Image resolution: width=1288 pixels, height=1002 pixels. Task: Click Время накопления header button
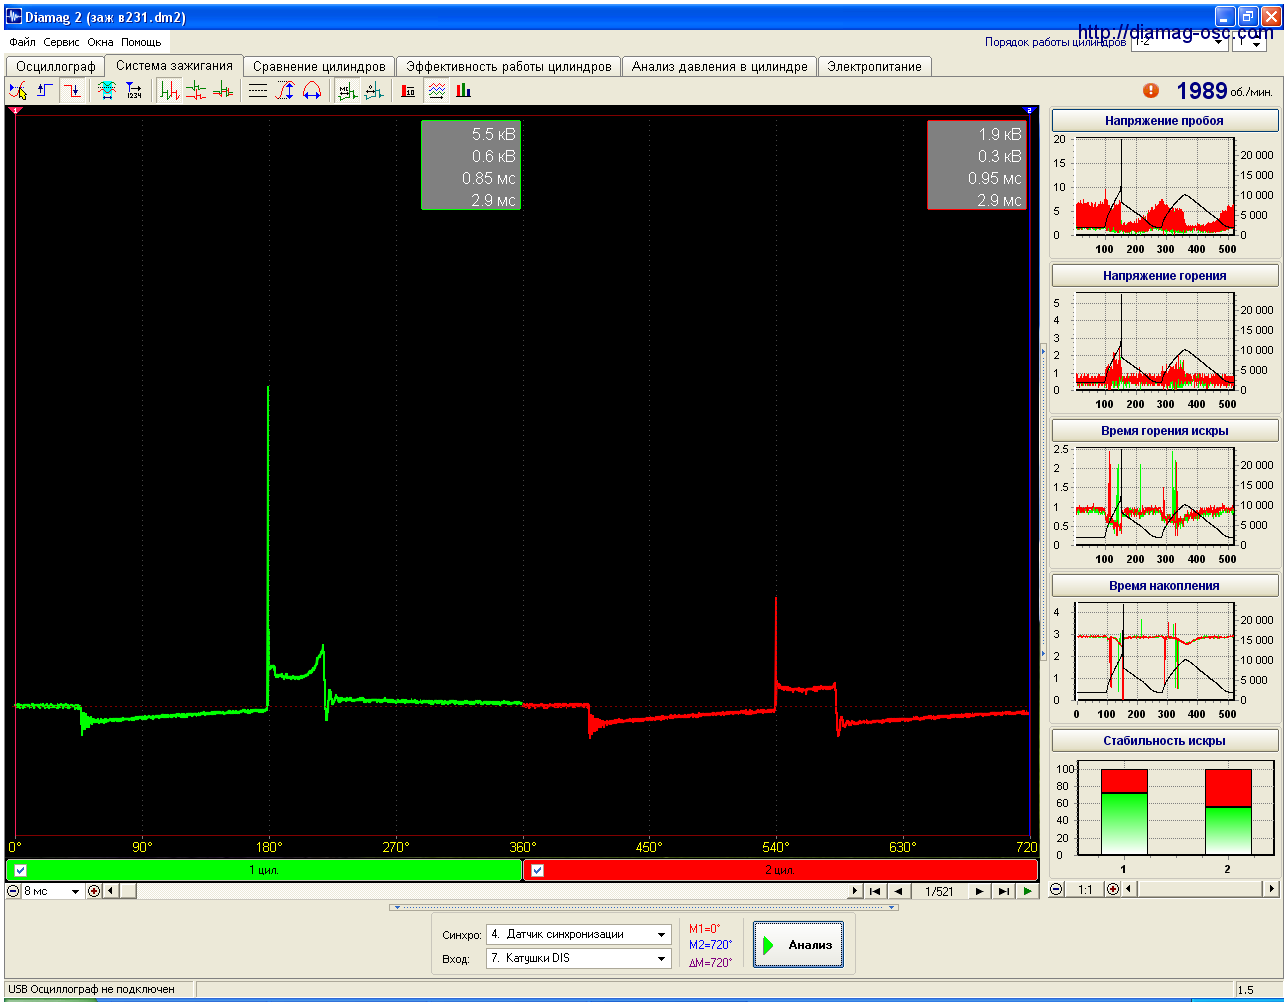[x=1164, y=585]
